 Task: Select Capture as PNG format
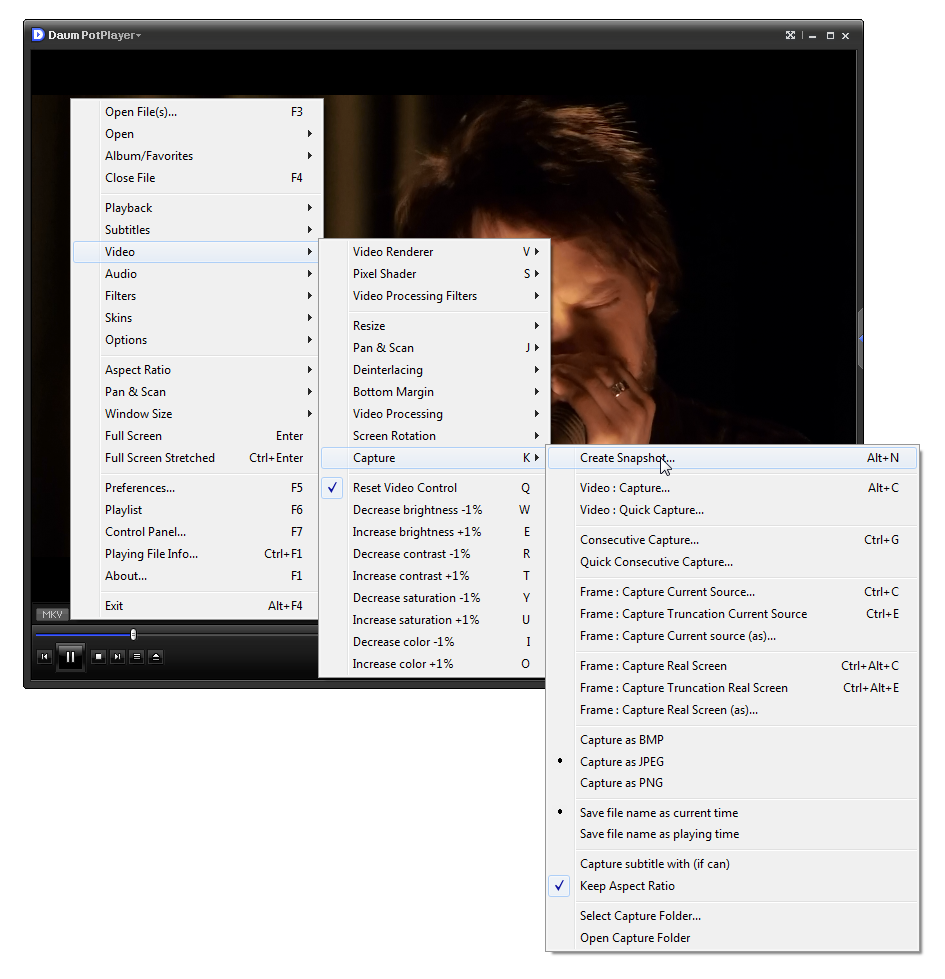click(621, 783)
